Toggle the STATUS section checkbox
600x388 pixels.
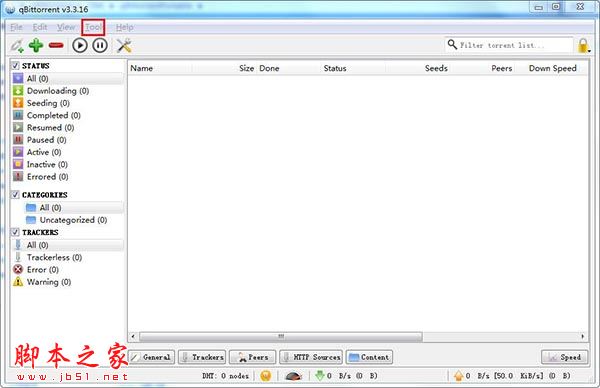click(15, 65)
